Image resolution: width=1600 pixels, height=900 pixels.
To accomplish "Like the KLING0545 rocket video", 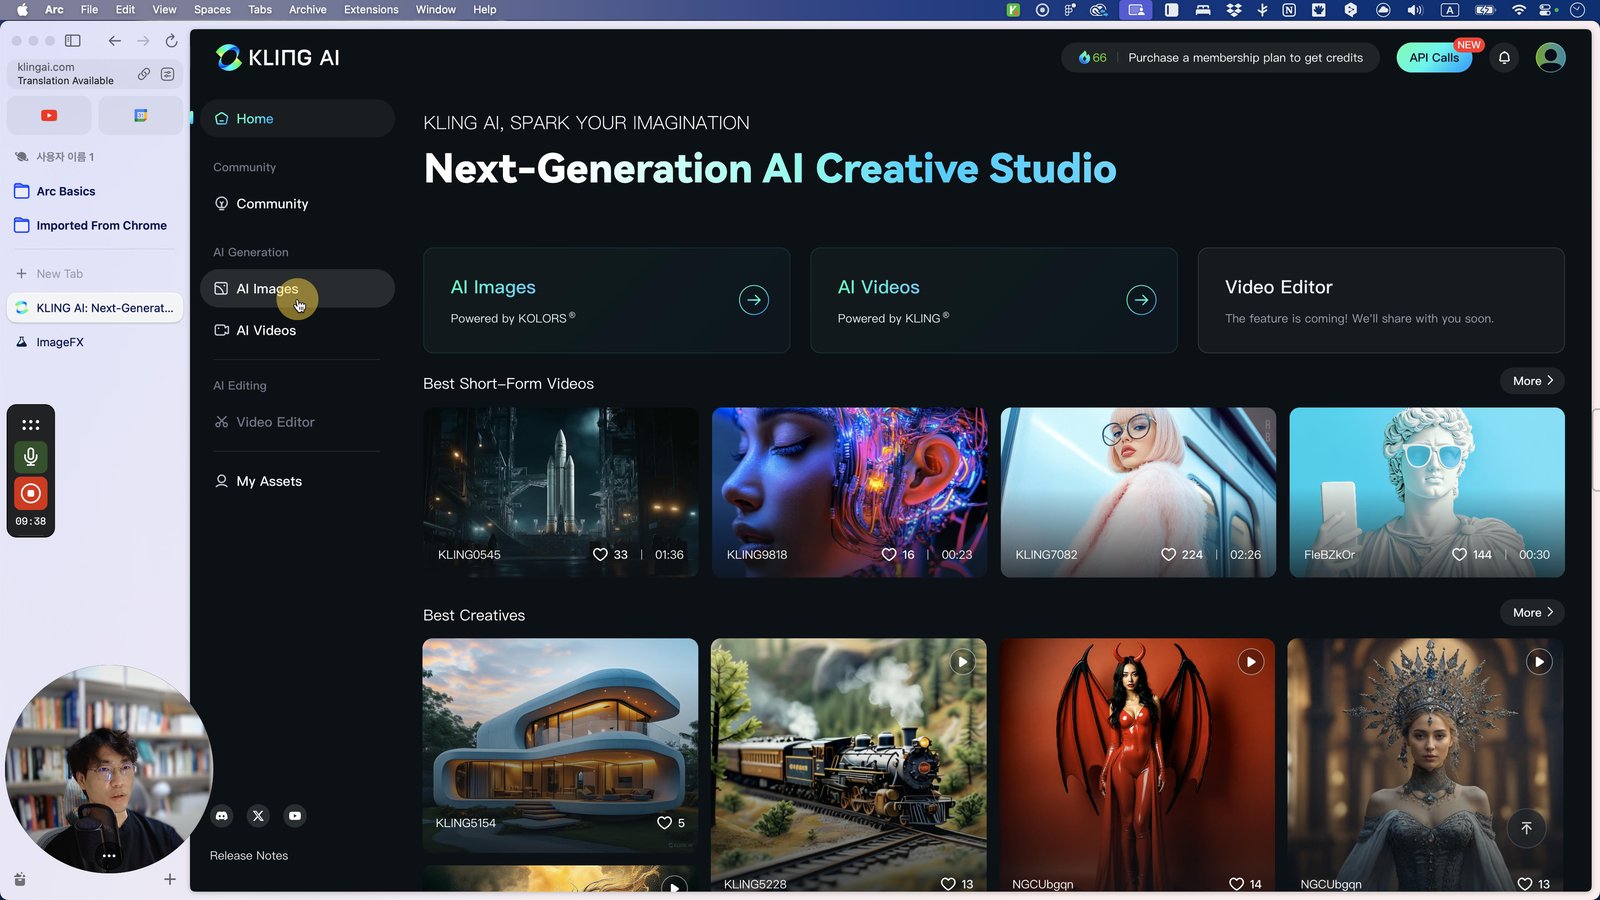I will (x=600, y=554).
